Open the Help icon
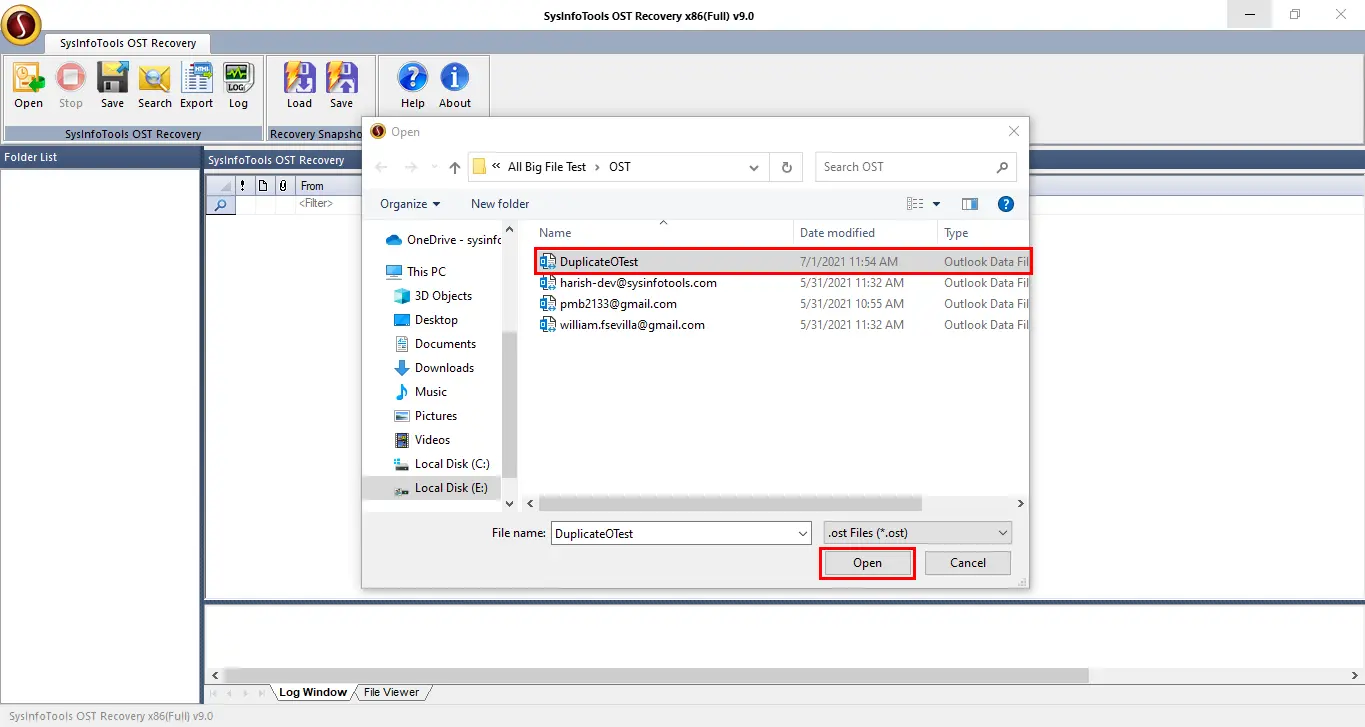 [413, 85]
